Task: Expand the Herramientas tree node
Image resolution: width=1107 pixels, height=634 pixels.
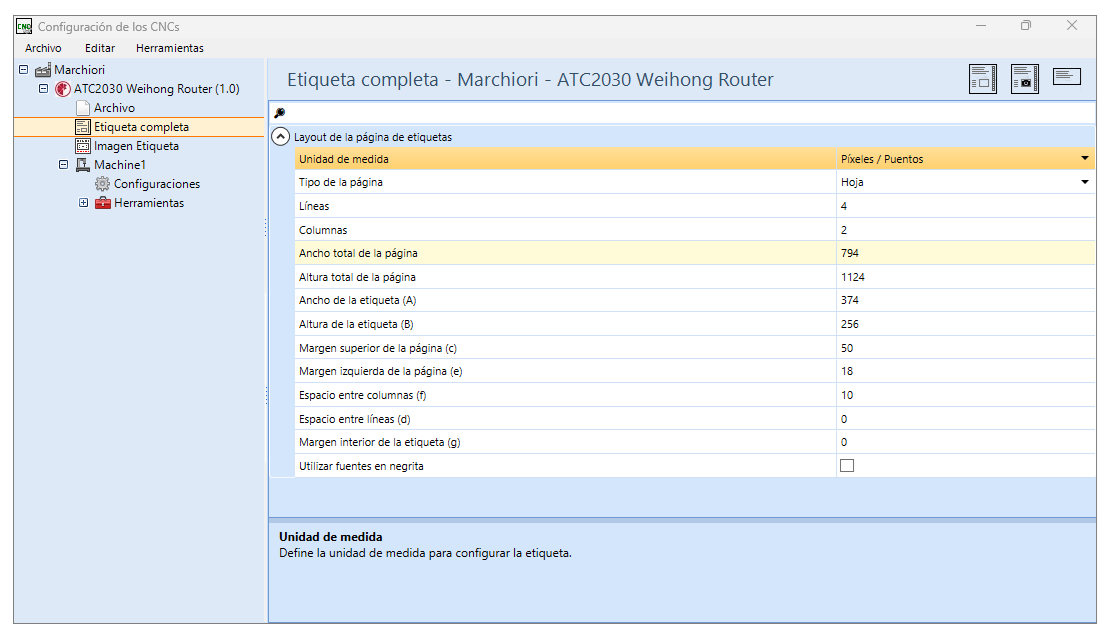Action: click(83, 203)
